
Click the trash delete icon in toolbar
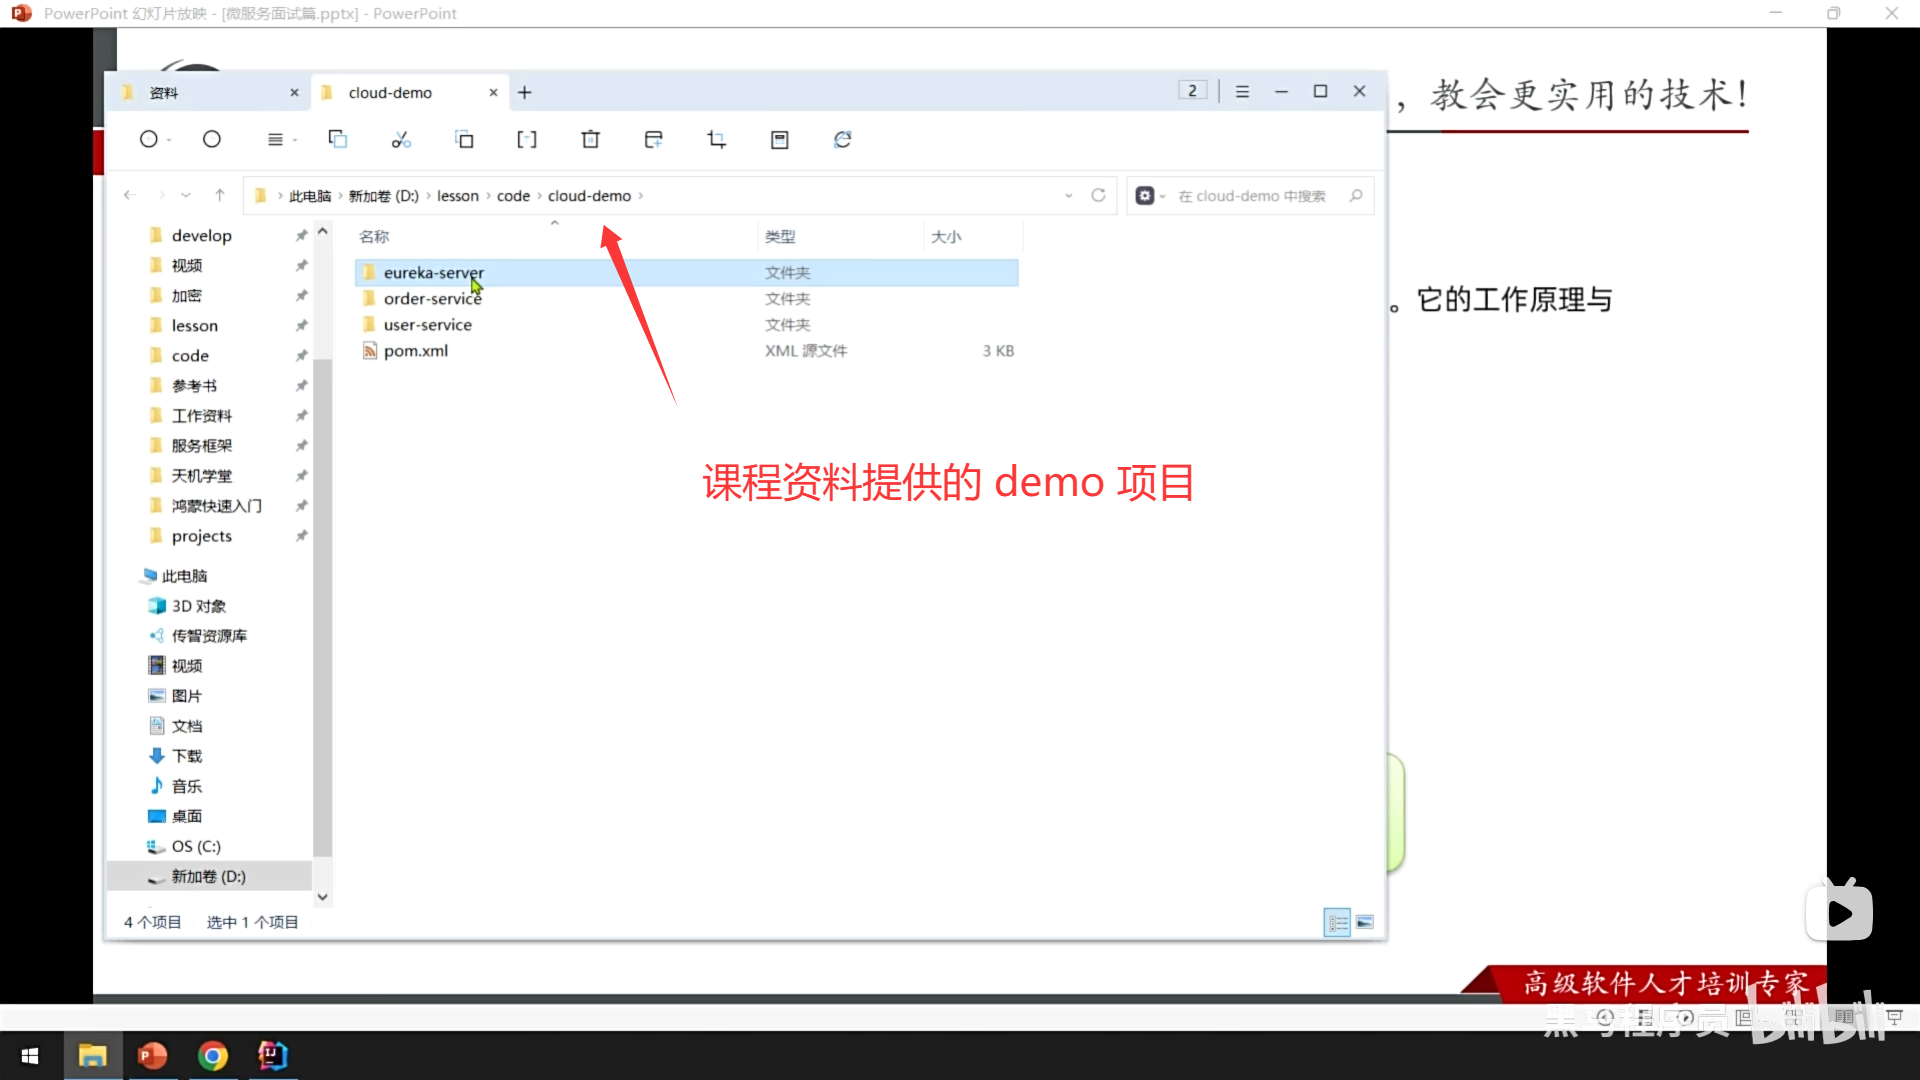[591, 140]
